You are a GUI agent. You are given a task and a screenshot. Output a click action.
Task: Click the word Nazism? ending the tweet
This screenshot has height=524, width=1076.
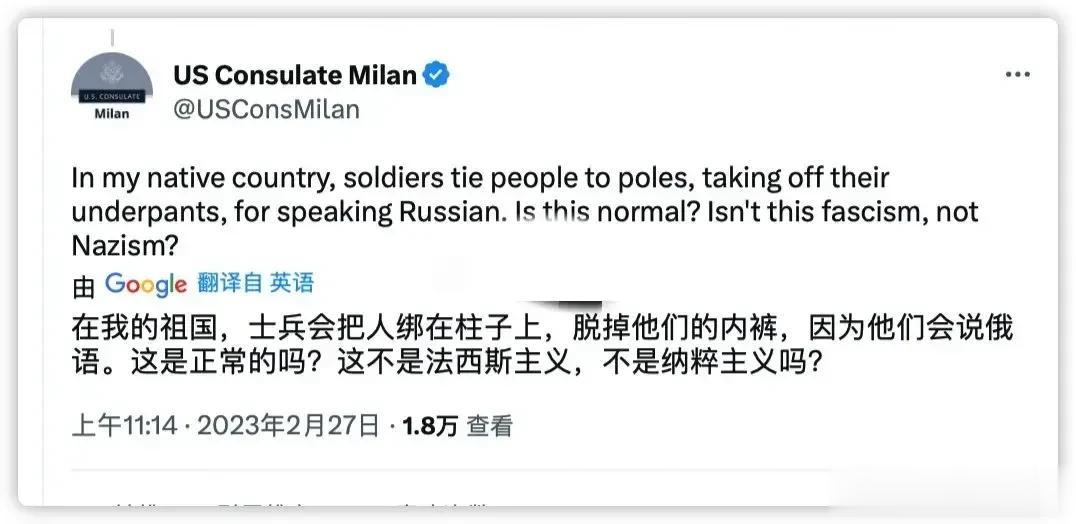point(124,246)
